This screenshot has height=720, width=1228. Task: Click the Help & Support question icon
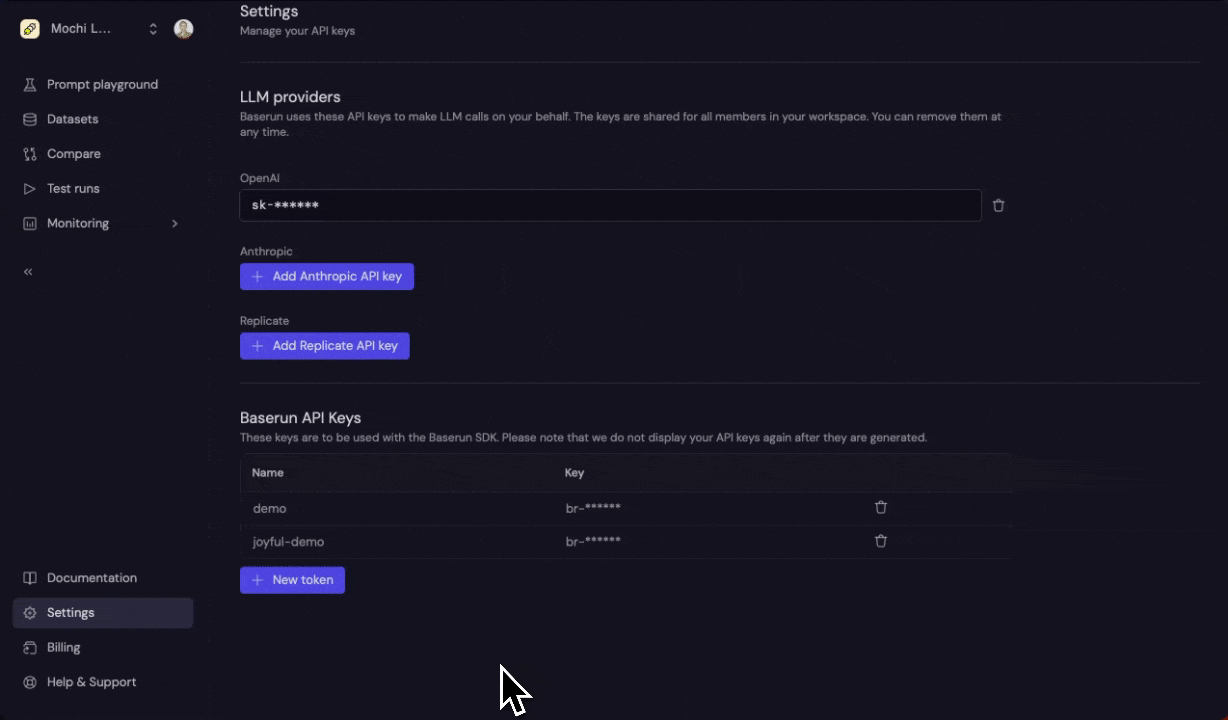(30, 682)
